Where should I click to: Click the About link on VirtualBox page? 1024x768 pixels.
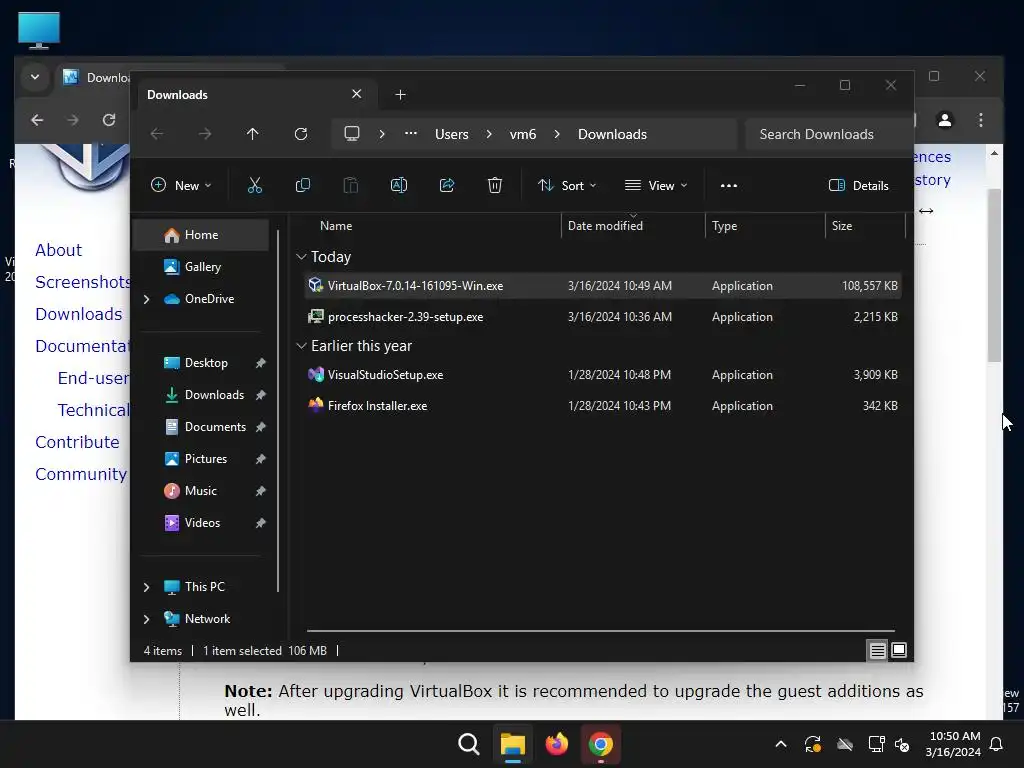tap(58, 250)
